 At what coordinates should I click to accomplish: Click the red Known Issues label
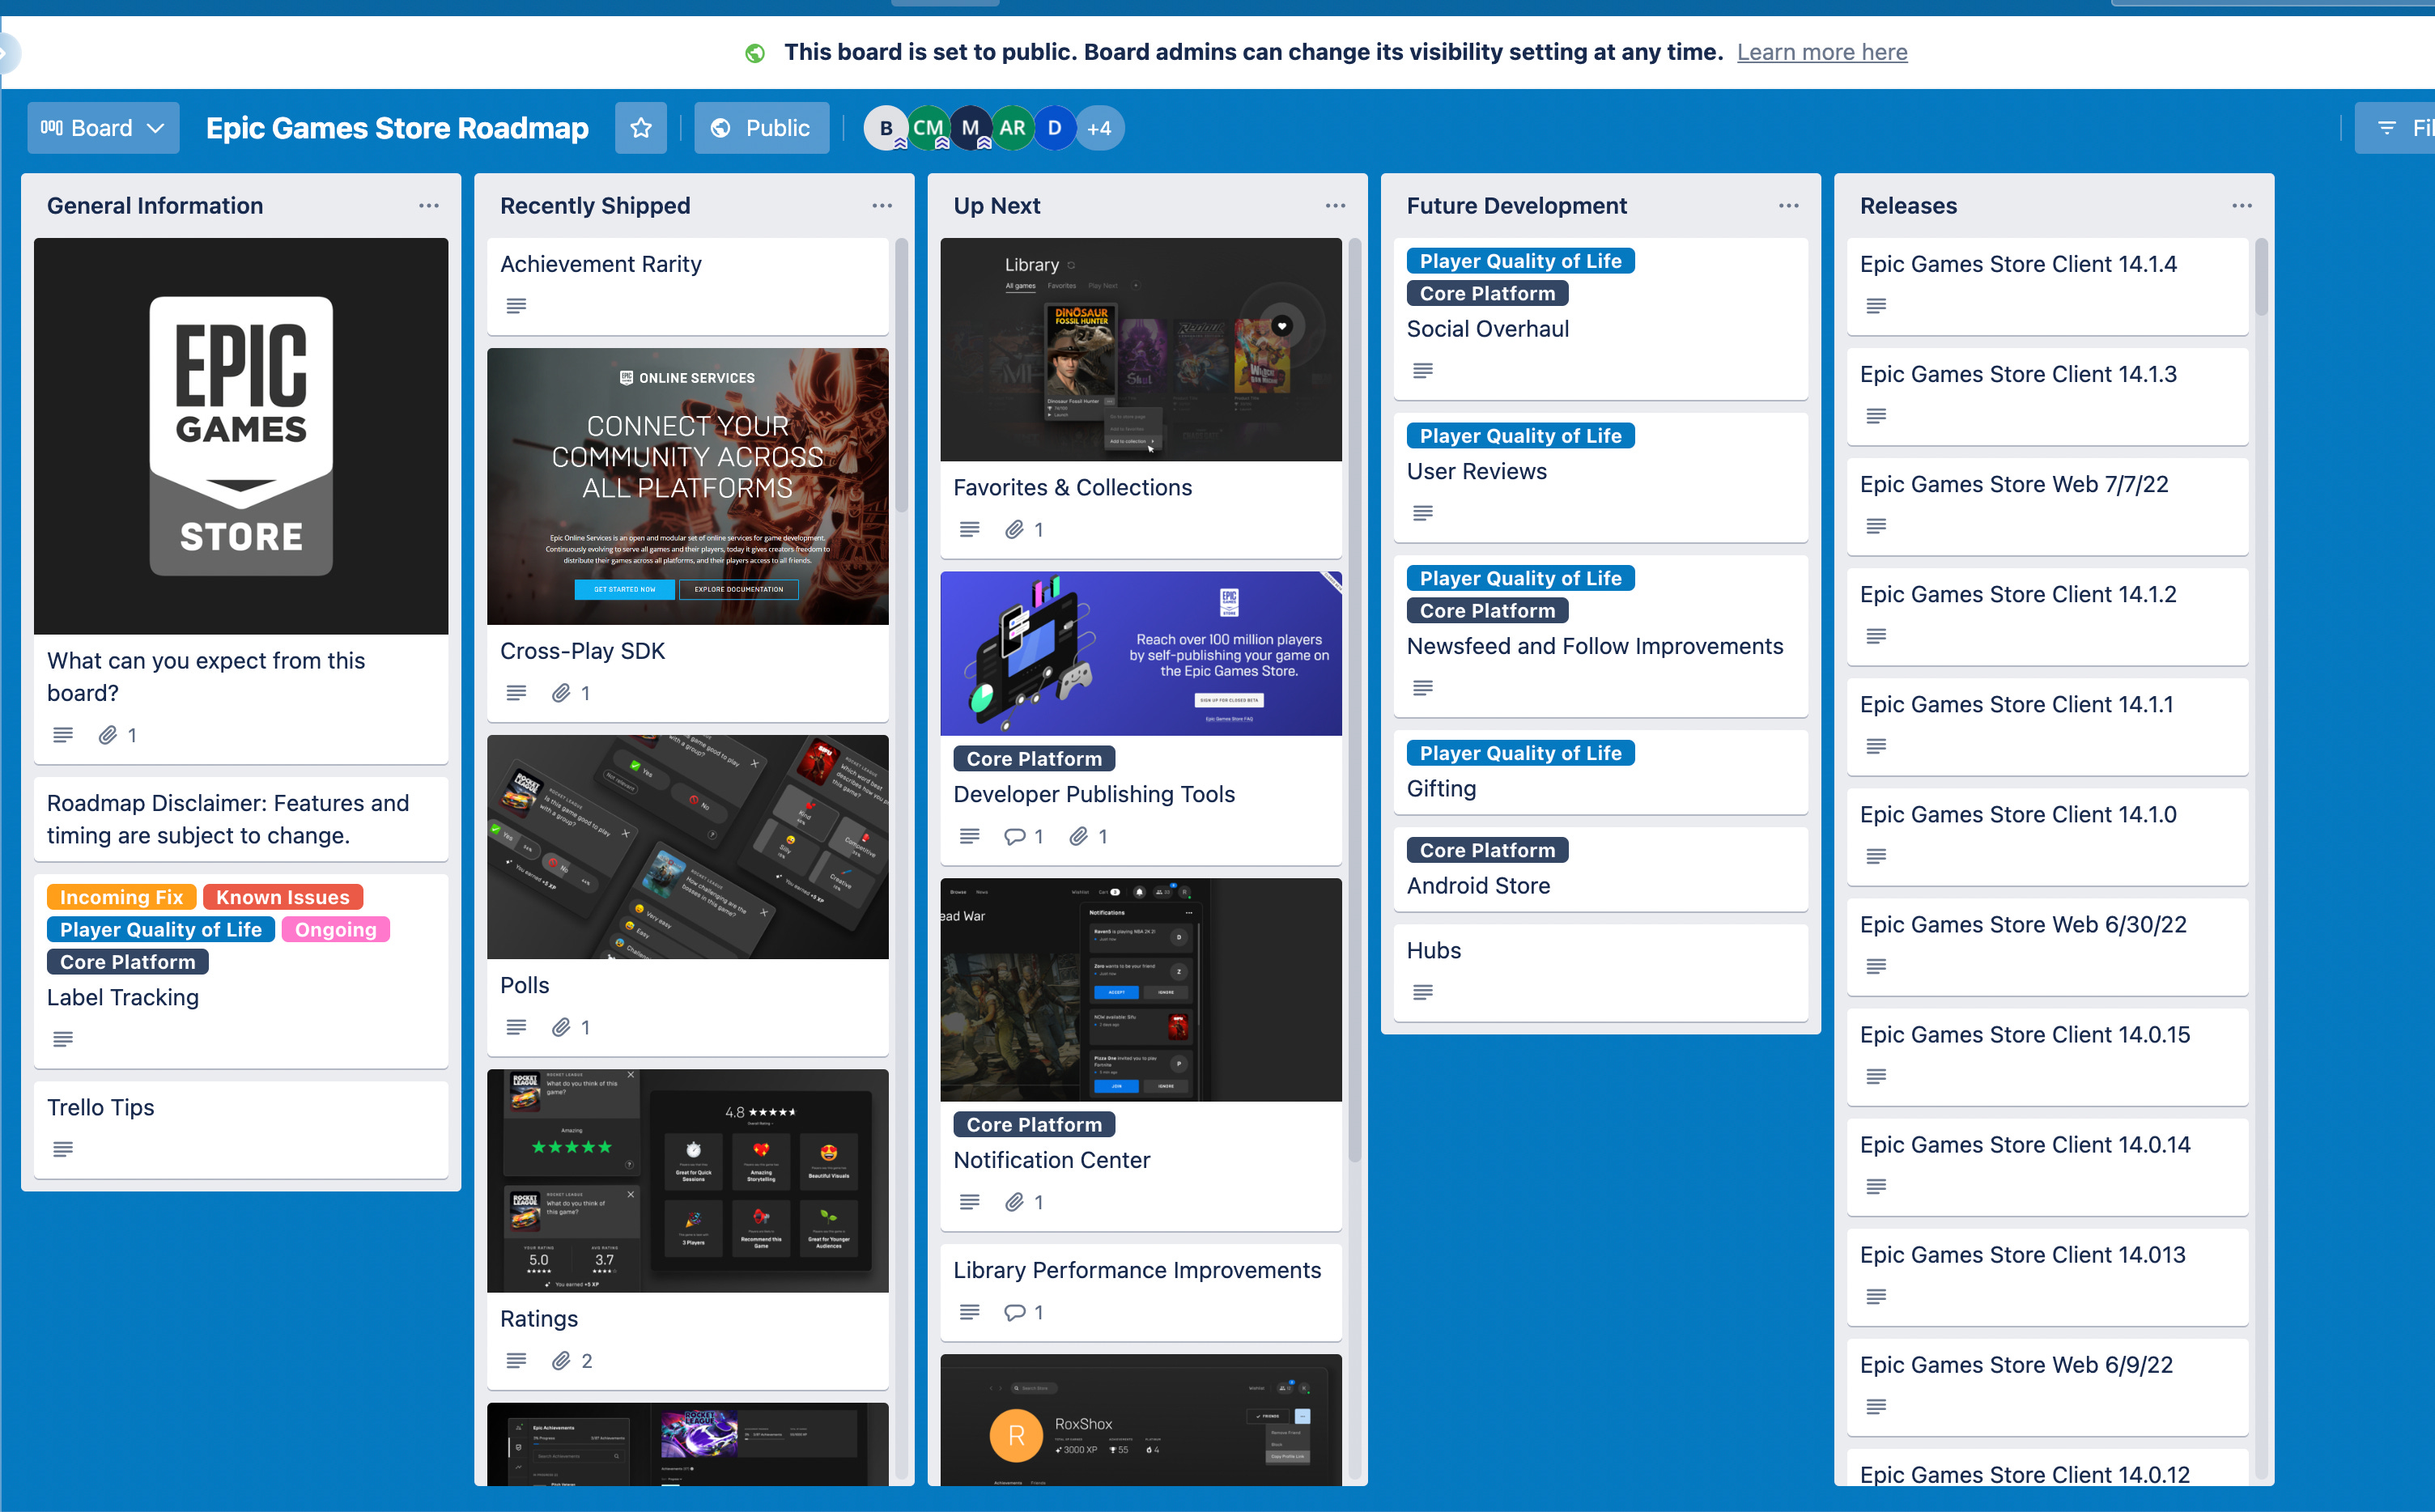(x=283, y=897)
